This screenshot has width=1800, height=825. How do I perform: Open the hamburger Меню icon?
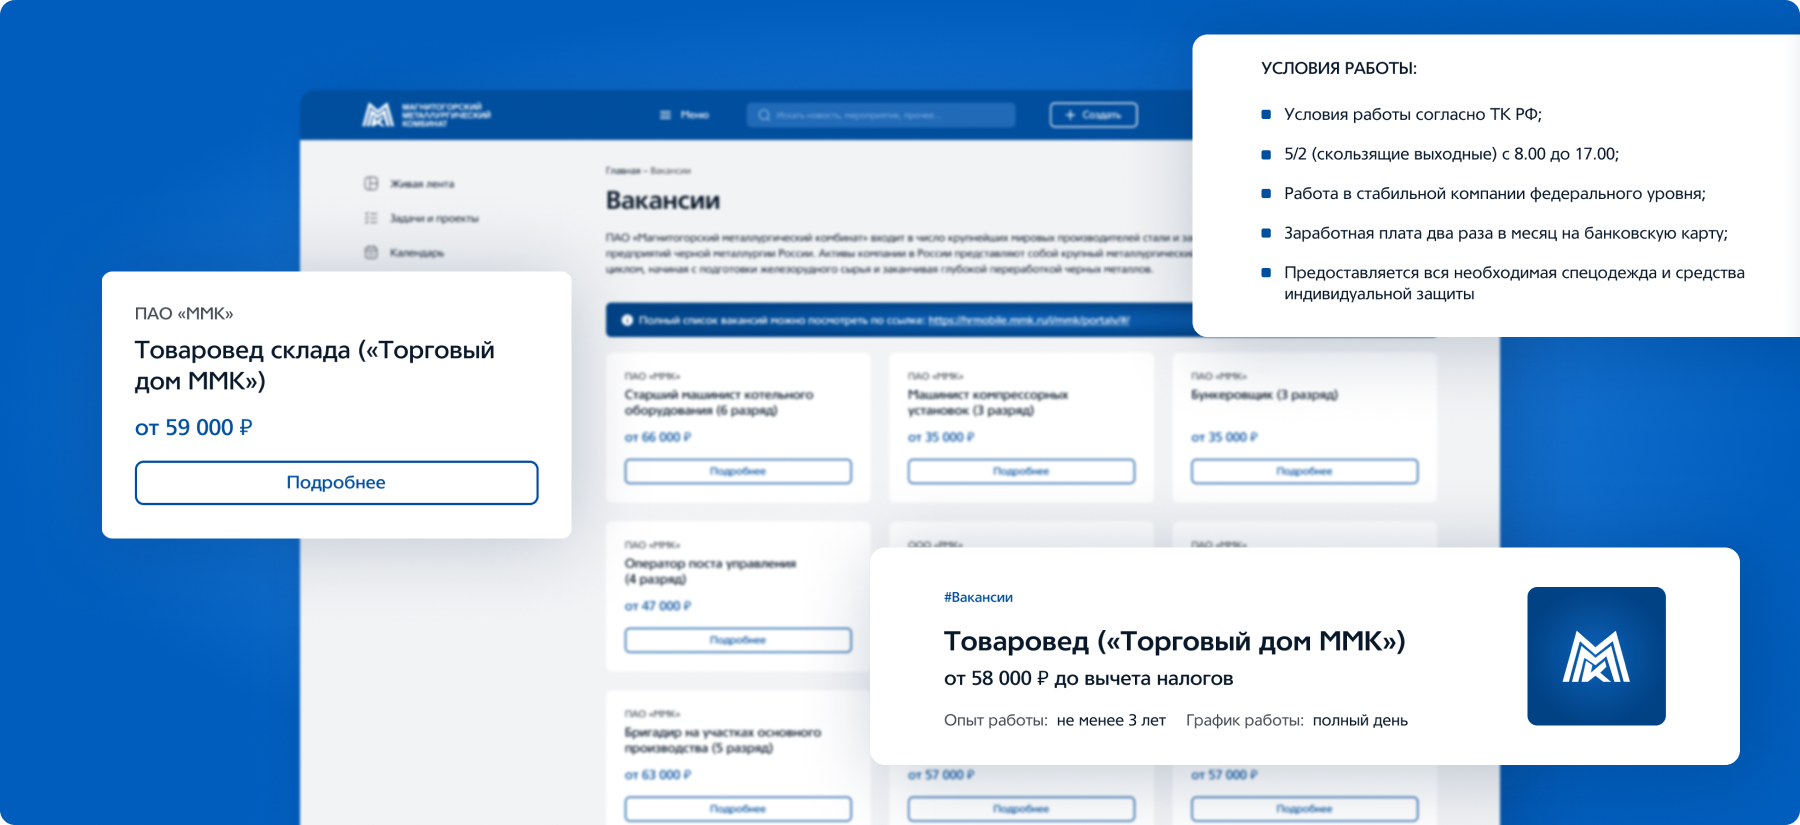(665, 115)
